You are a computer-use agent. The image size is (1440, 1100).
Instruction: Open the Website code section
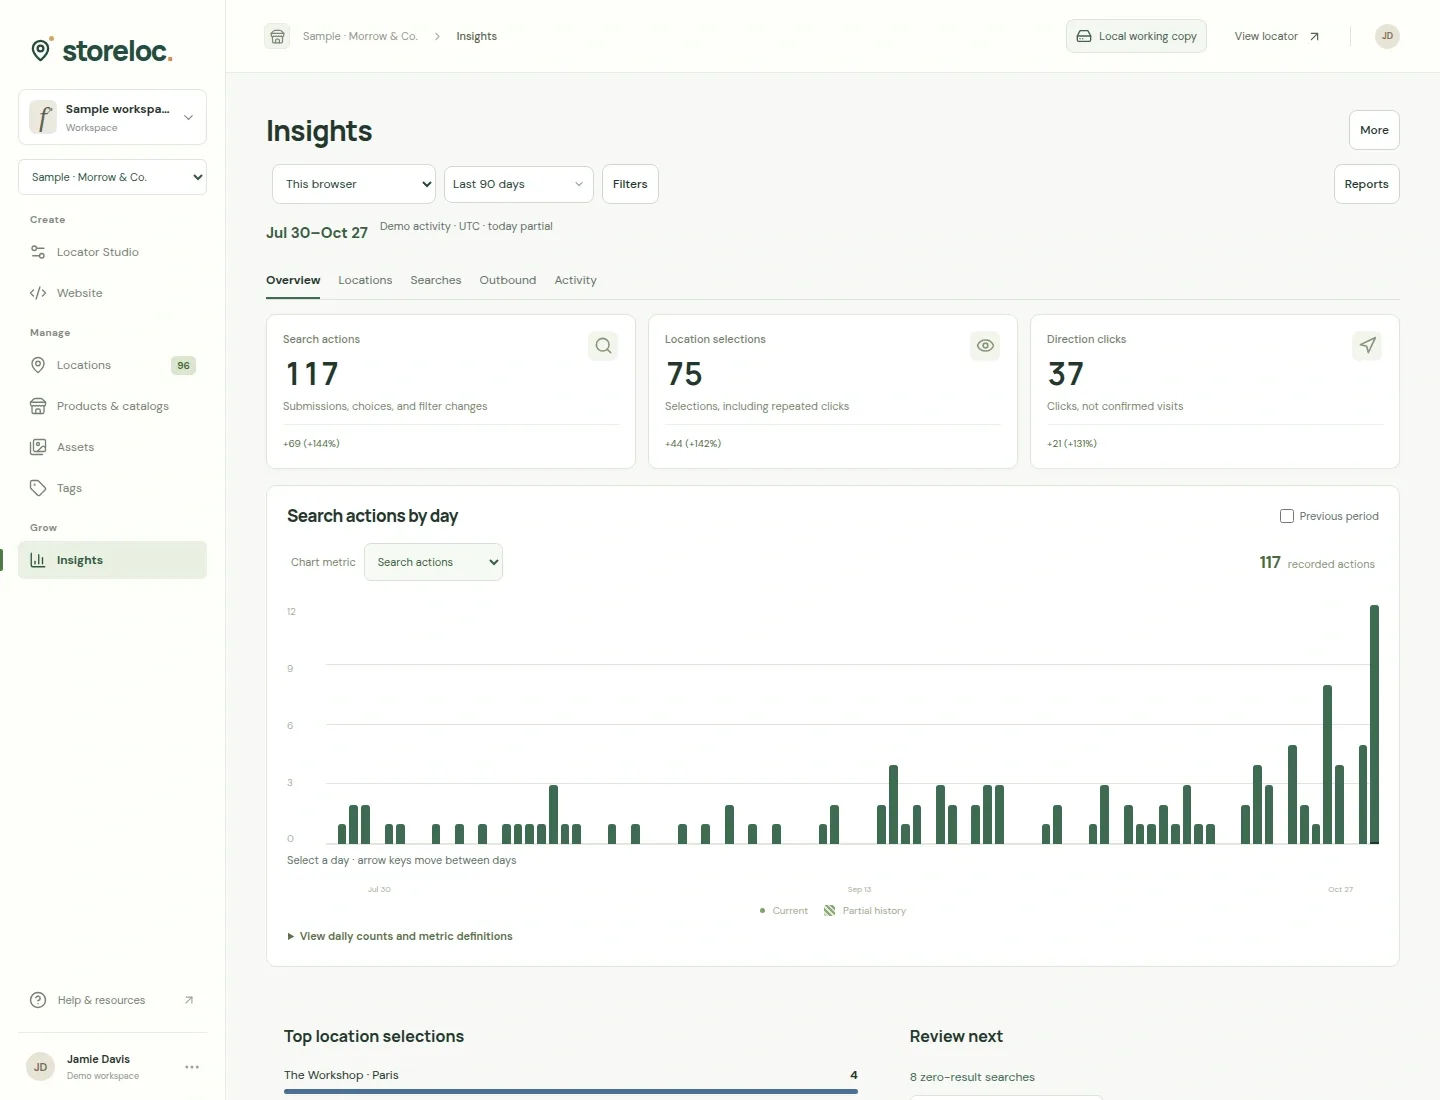(112, 293)
